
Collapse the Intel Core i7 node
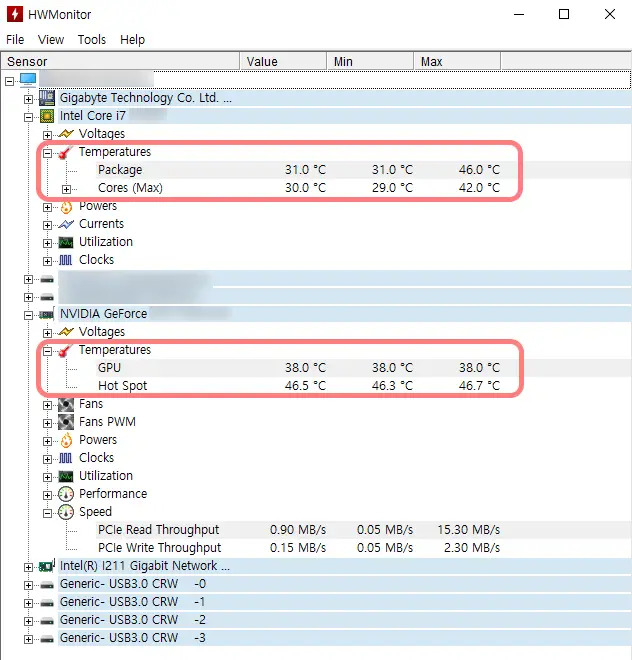pos(28,117)
